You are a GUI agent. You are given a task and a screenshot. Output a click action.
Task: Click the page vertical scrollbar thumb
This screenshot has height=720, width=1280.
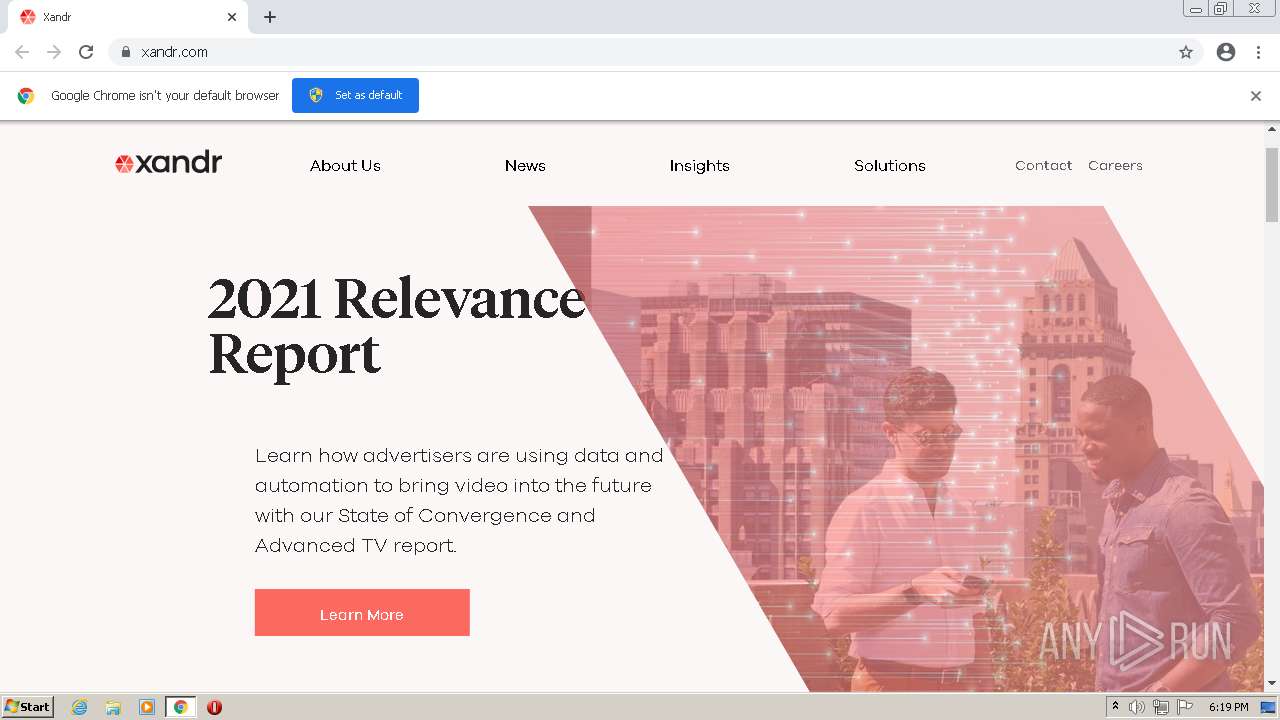click(x=1272, y=185)
